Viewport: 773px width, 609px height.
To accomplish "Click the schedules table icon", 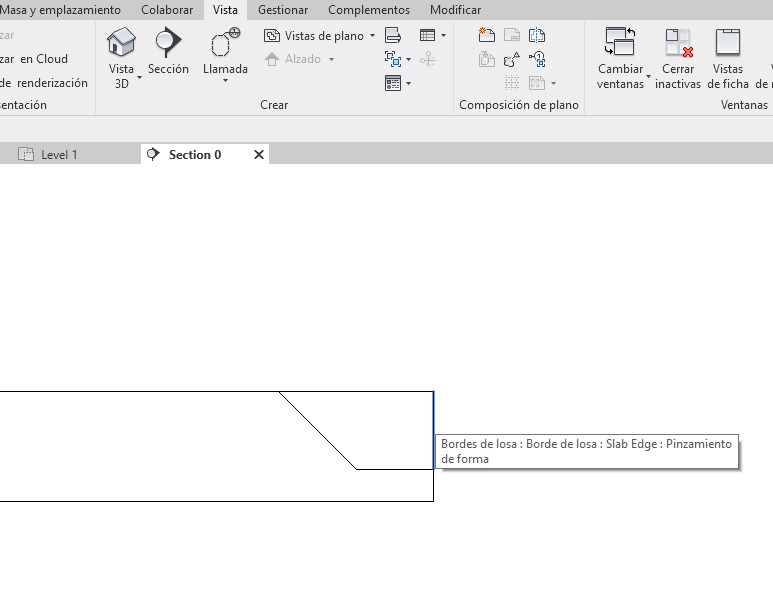I will (428, 35).
